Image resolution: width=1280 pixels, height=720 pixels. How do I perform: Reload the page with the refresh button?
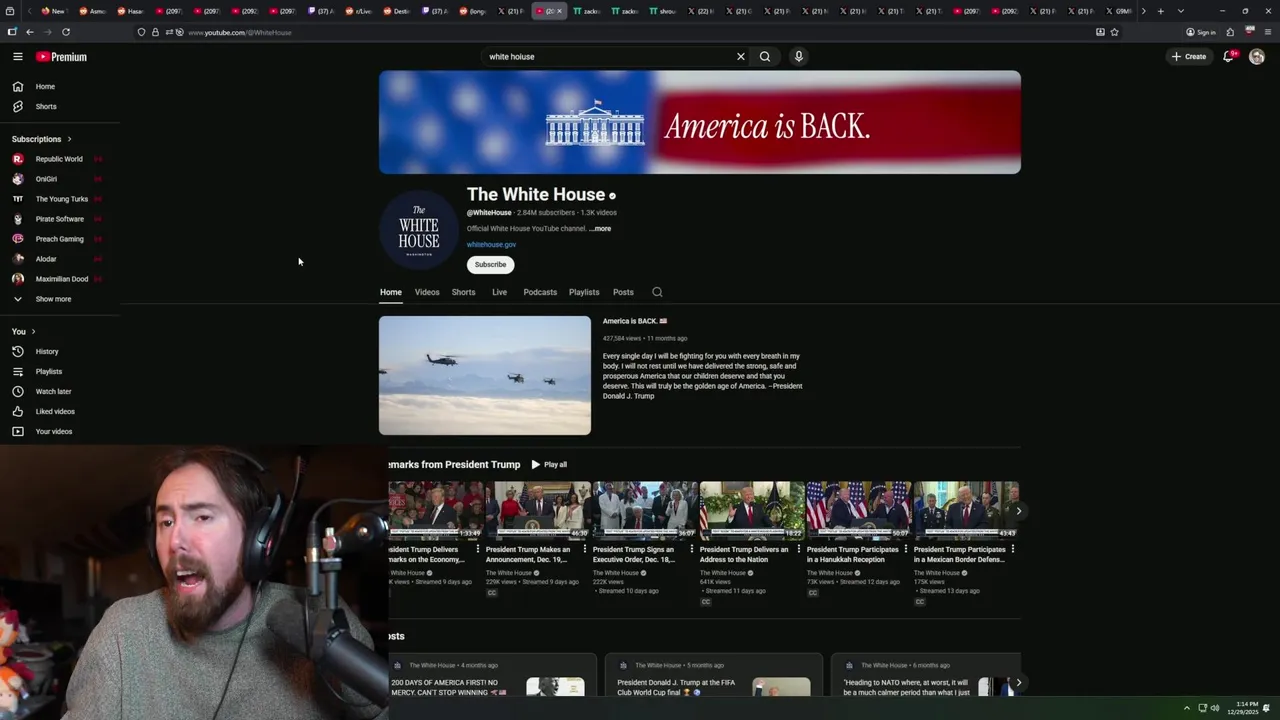(66, 32)
